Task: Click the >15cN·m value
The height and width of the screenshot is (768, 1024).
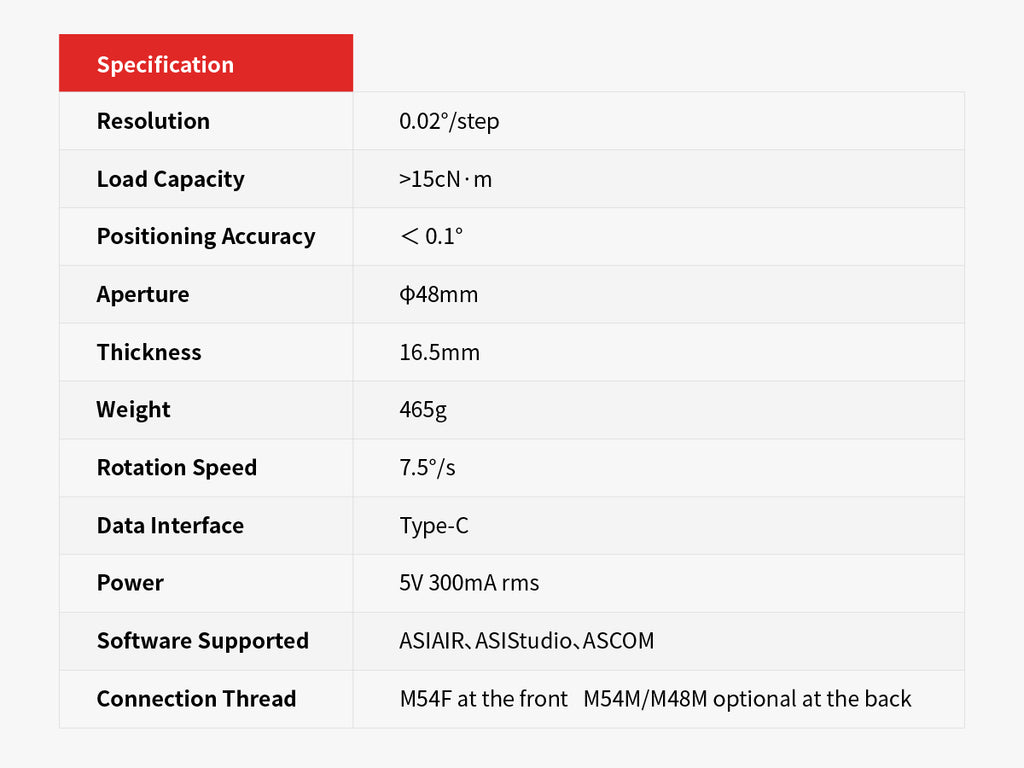Action: coord(445,180)
